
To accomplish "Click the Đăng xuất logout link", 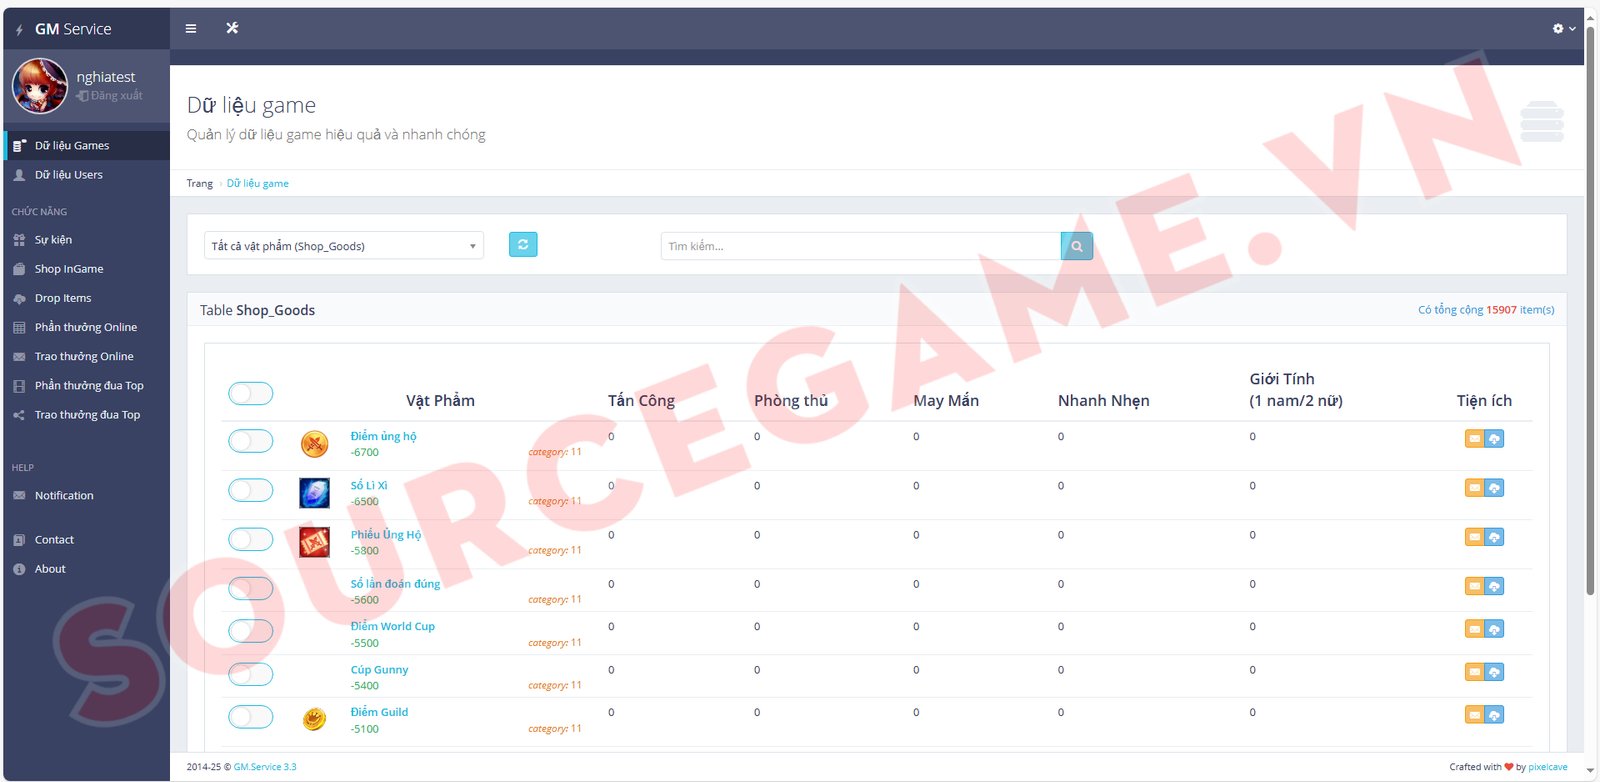I will tap(116, 96).
